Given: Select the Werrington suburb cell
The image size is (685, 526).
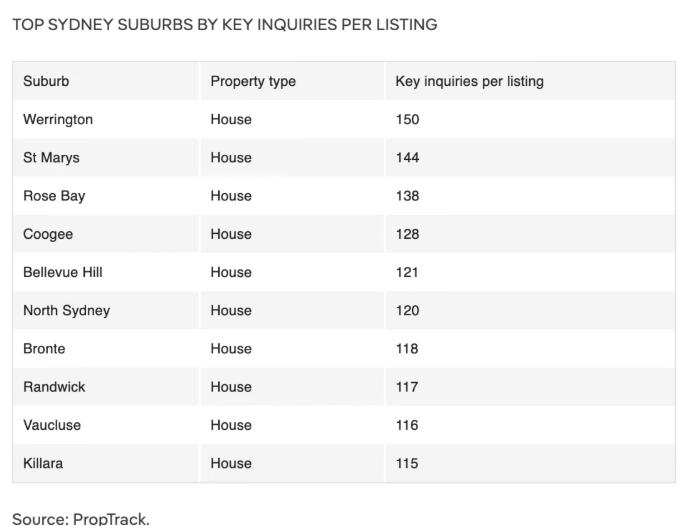Looking at the screenshot, I should tap(58, 119).
